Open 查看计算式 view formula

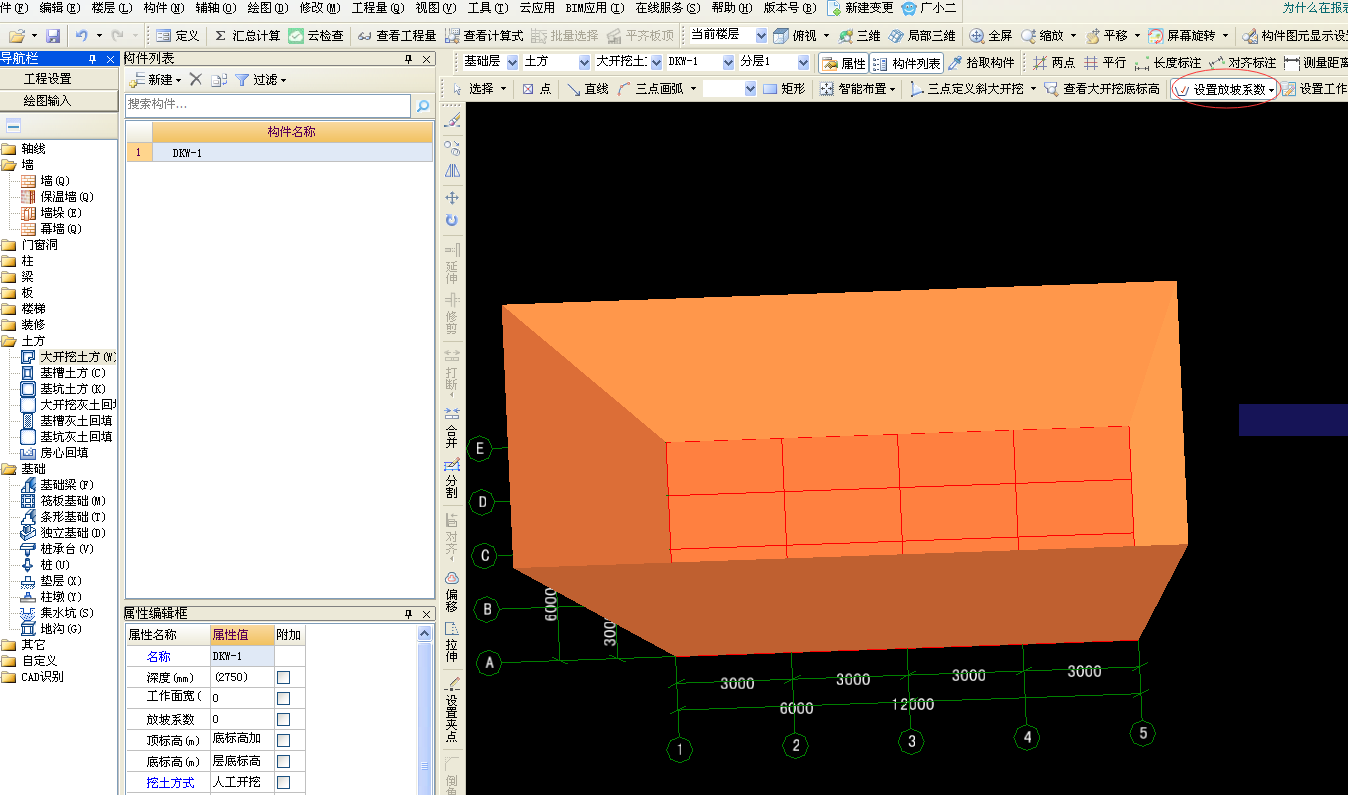tap(484, 36)
